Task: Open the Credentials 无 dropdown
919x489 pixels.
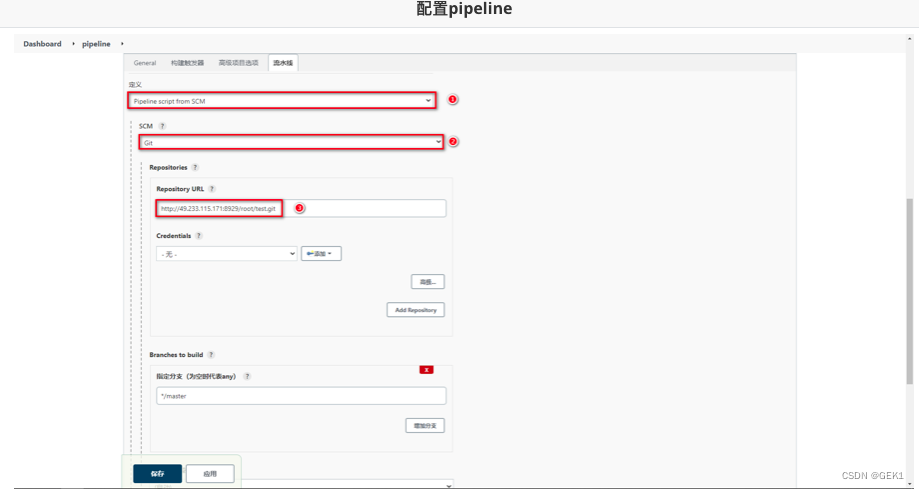Action: point(226,254)
